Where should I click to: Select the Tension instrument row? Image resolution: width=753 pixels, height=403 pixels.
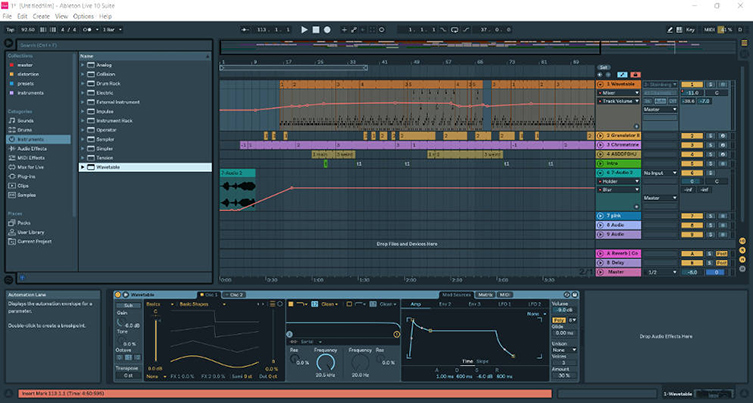pyautogui.click(x=145, y=158)
